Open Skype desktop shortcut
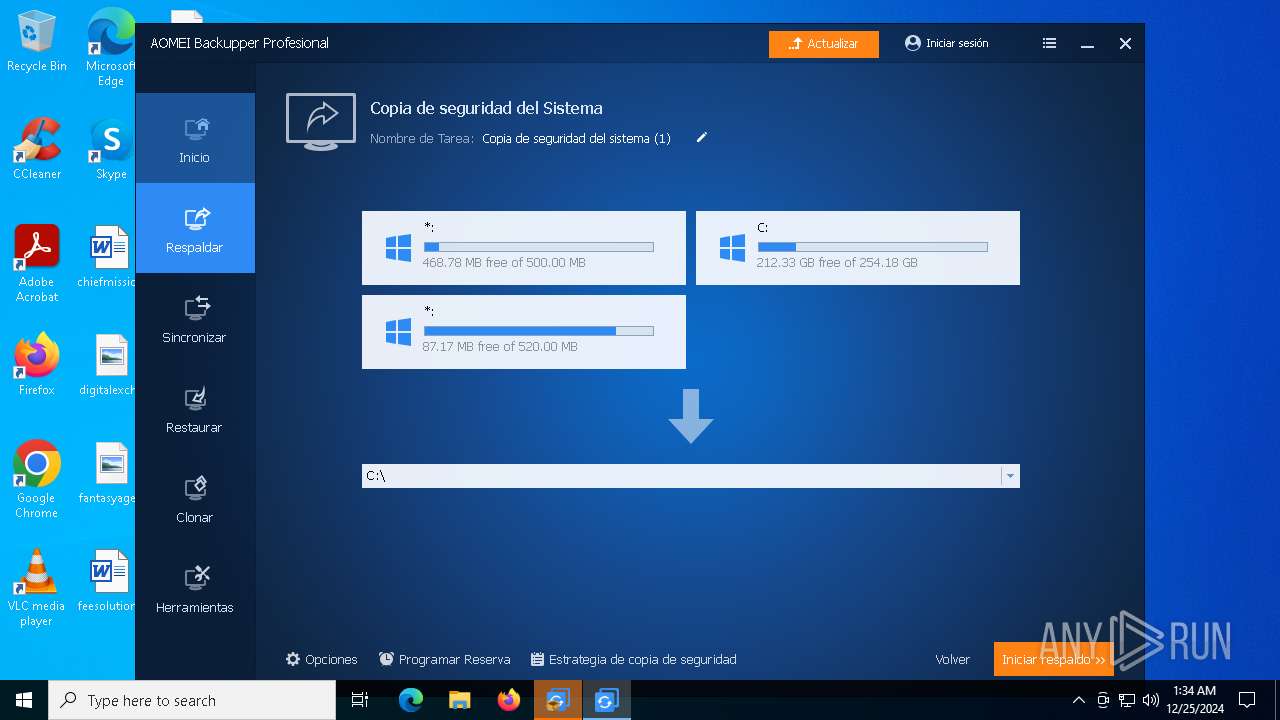 111,148
